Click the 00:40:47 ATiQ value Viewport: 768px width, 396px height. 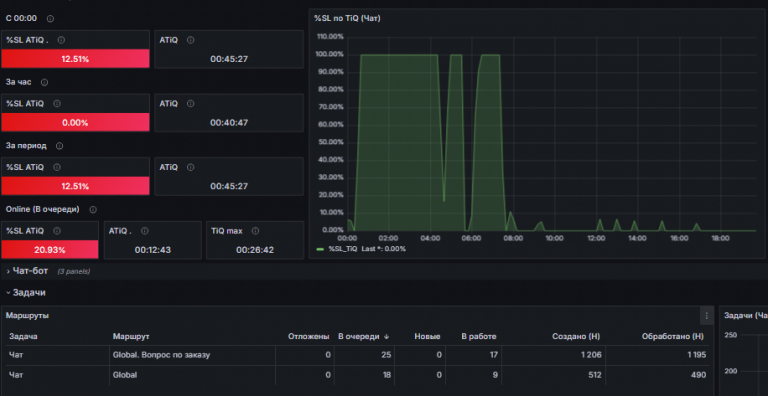point(229,123)
